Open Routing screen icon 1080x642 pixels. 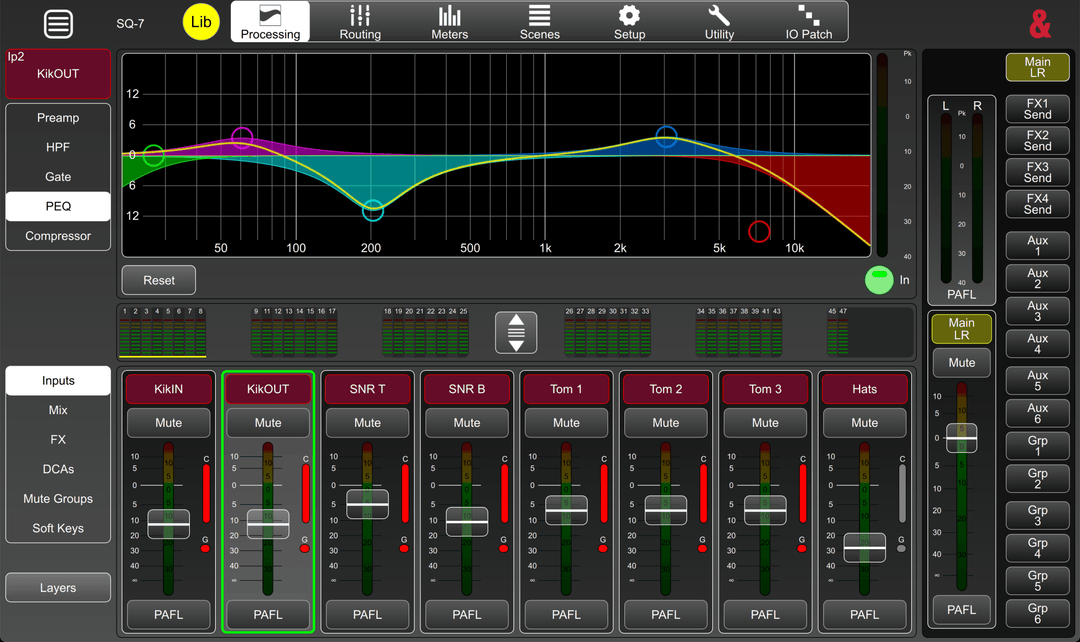pos(360,22)
